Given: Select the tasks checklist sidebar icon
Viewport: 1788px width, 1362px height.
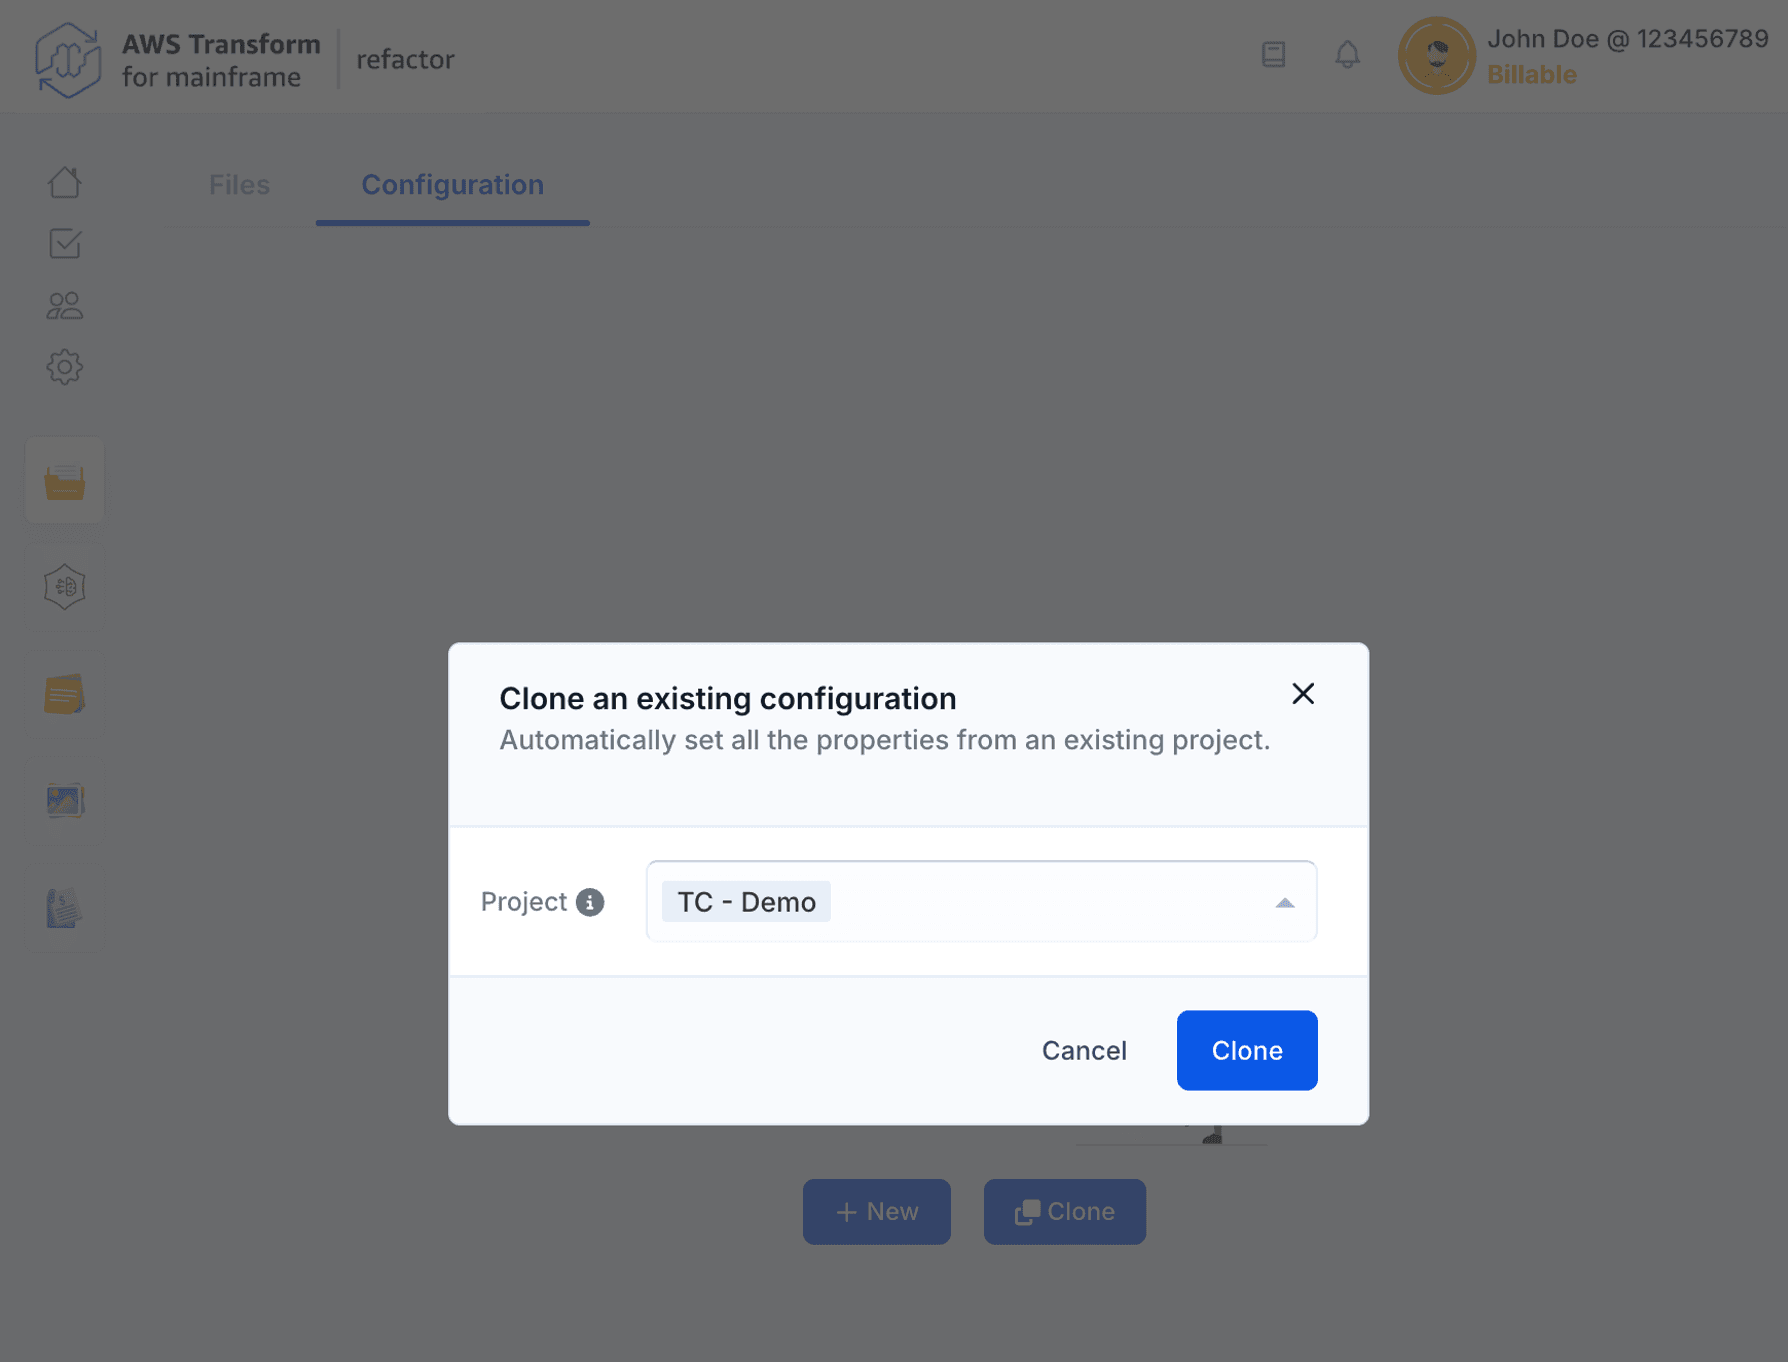Looking at the screenshot, I should pos(64,243).
